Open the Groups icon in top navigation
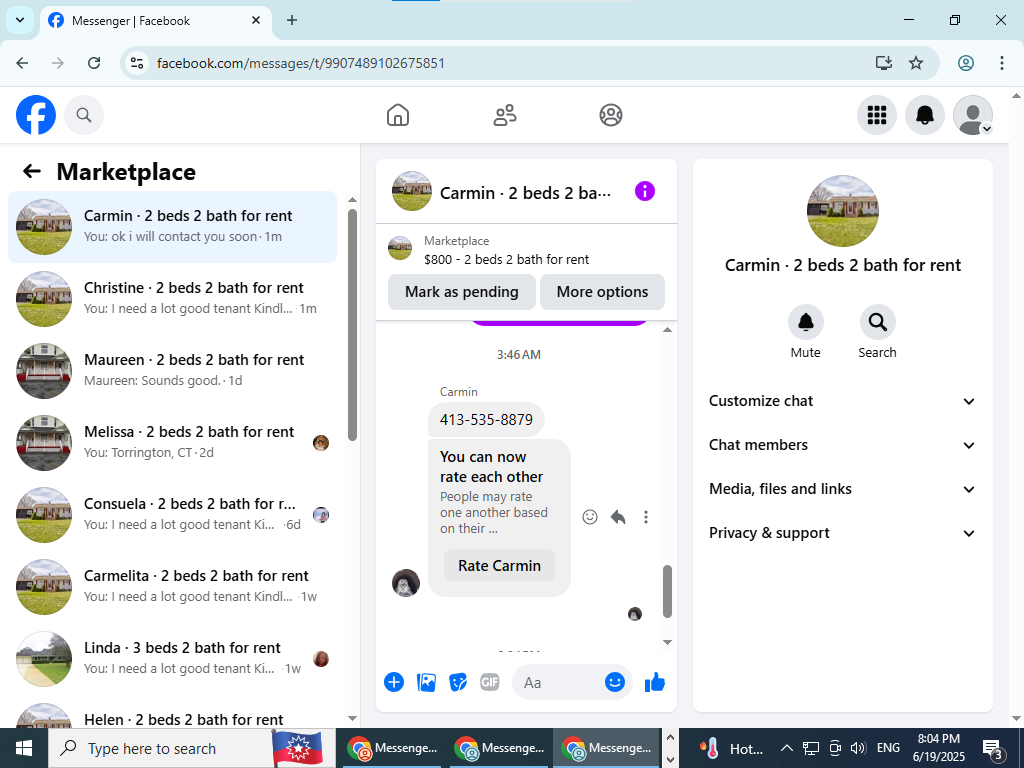 tap(611, 115)
